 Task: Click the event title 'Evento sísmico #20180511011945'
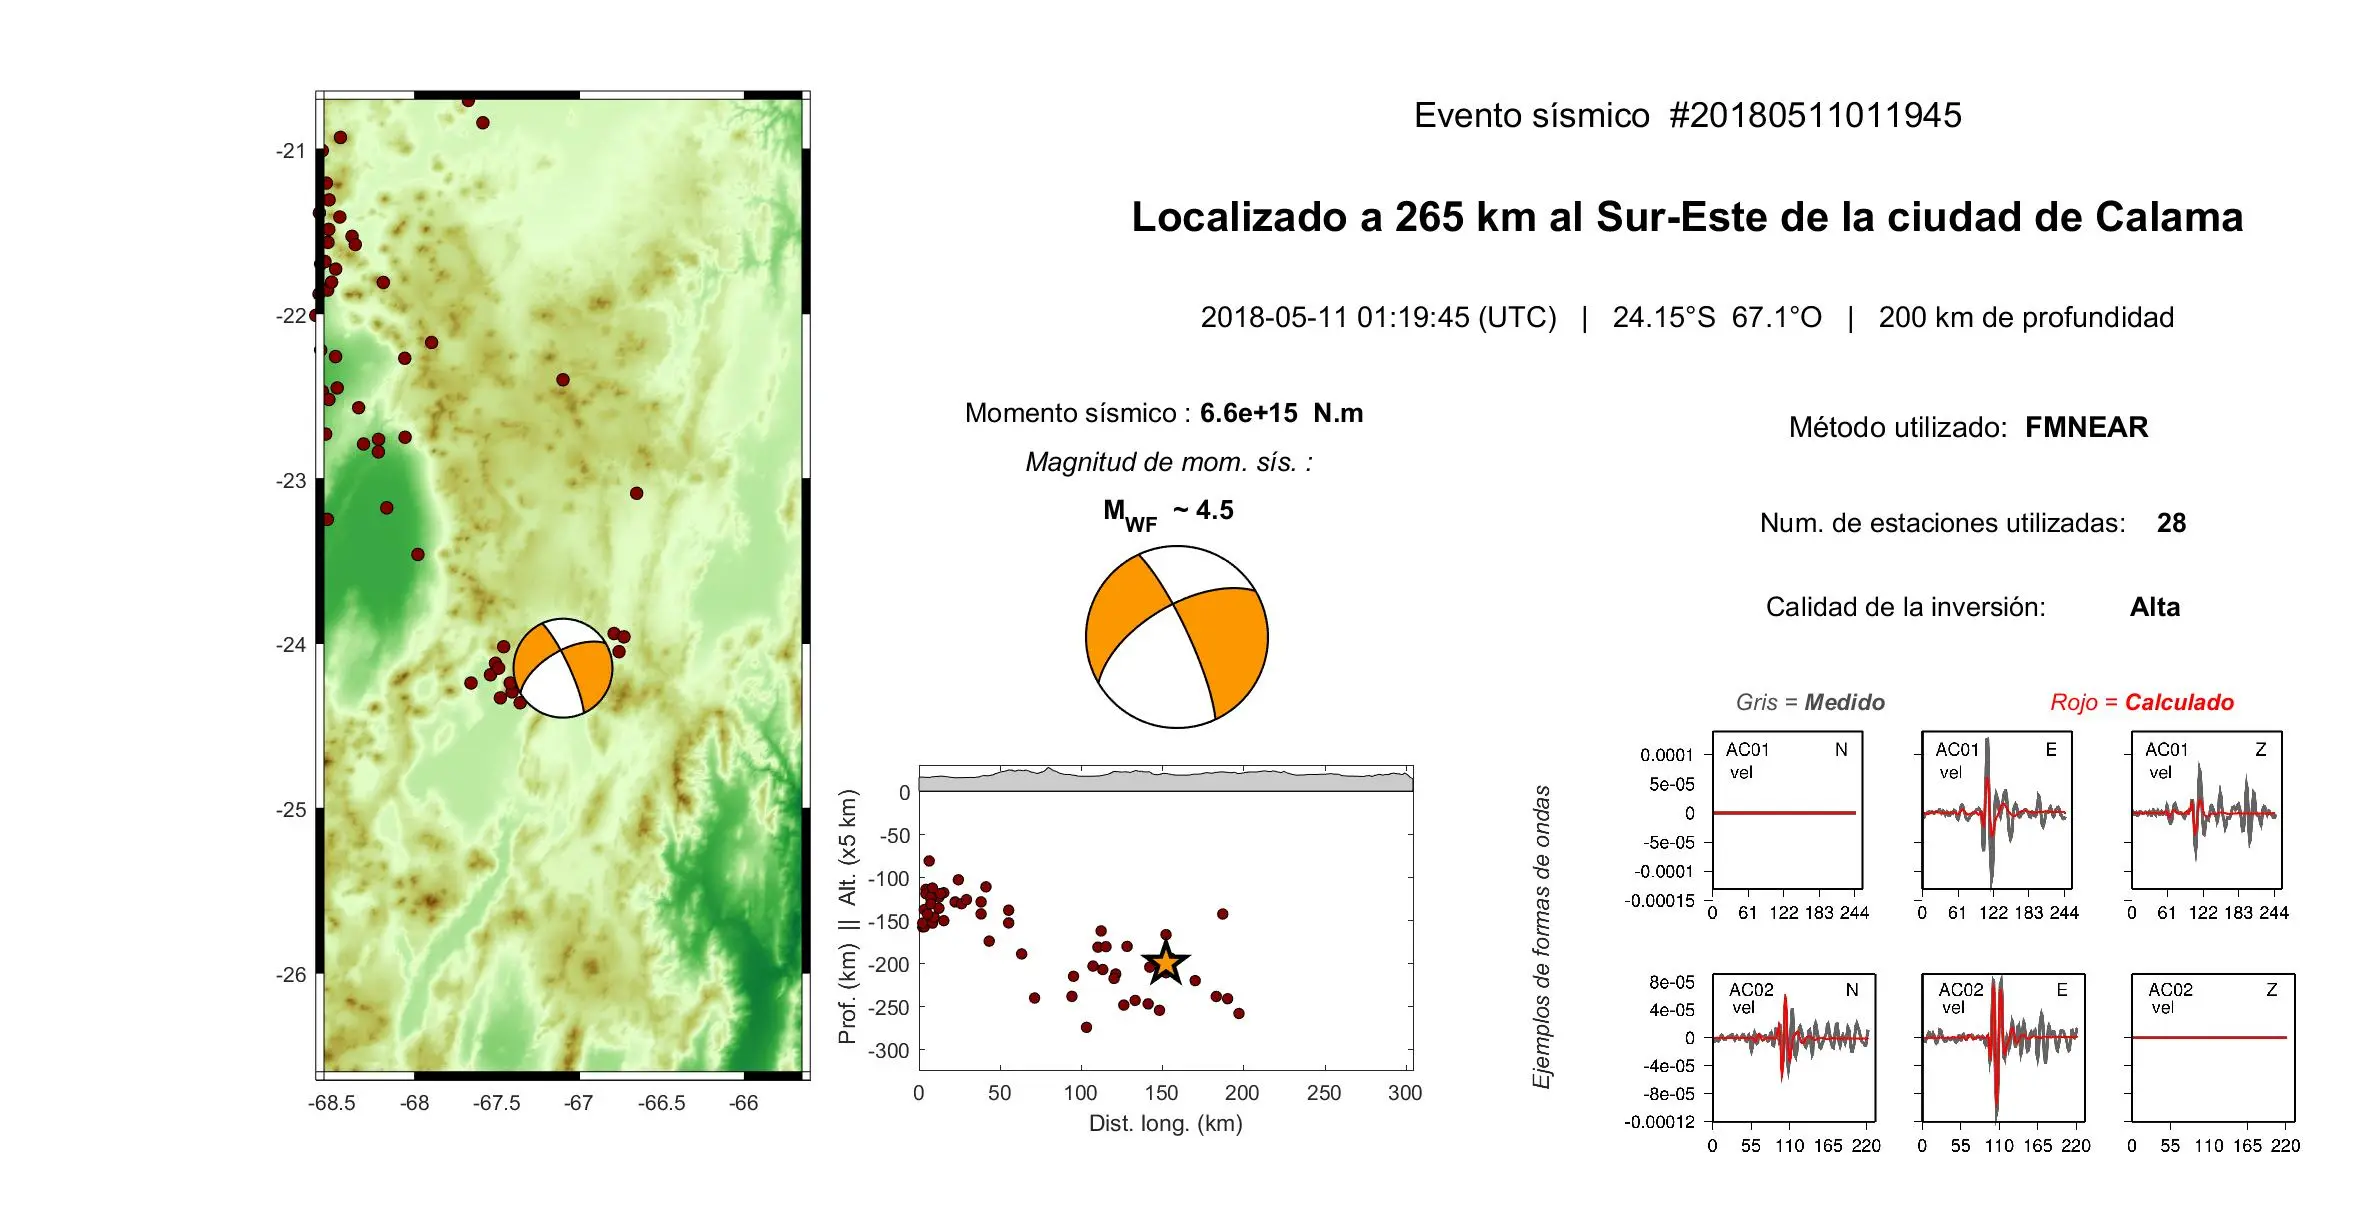pos(1687,116)
